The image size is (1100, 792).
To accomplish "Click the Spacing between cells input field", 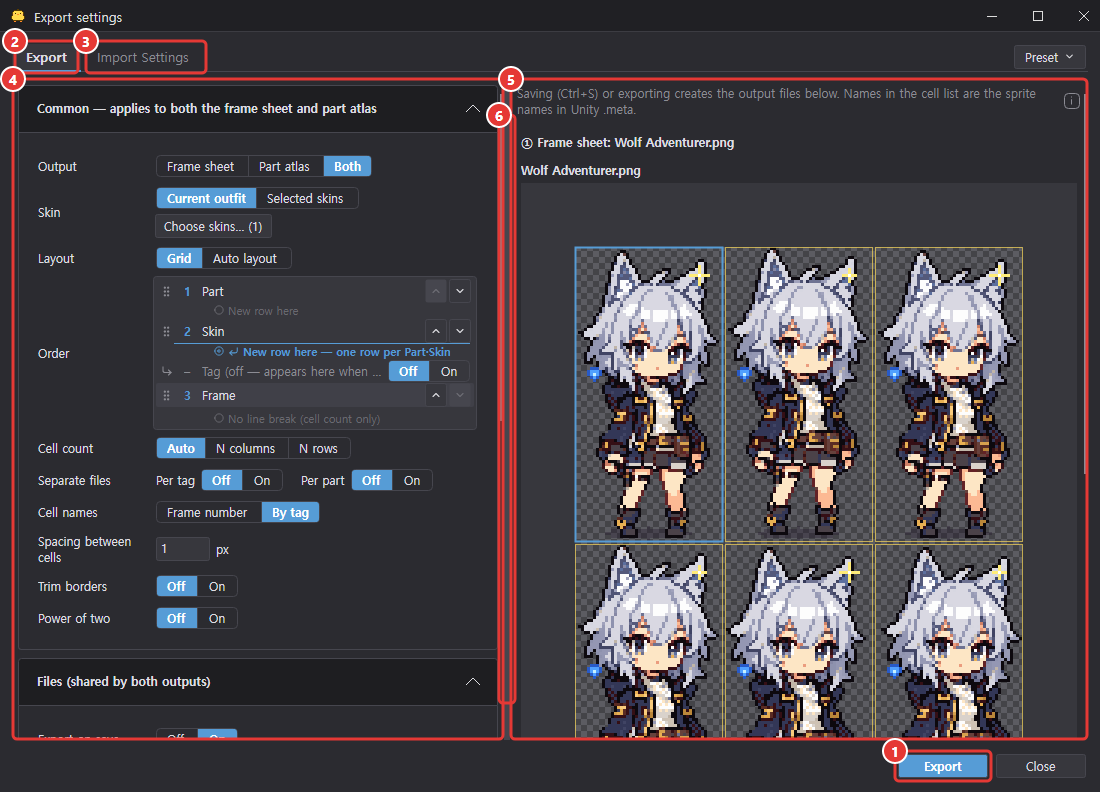I will [182, 549].
